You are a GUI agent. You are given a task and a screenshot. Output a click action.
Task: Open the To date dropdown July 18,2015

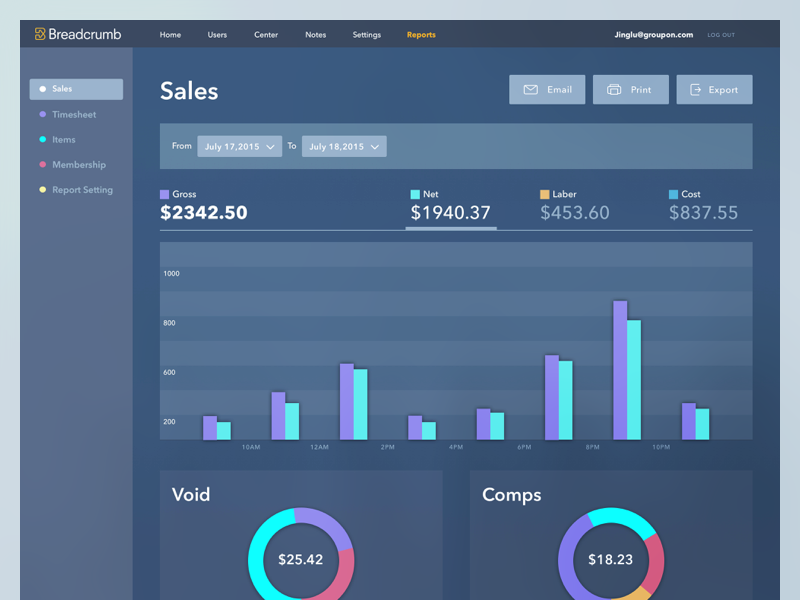coord(344,146)
